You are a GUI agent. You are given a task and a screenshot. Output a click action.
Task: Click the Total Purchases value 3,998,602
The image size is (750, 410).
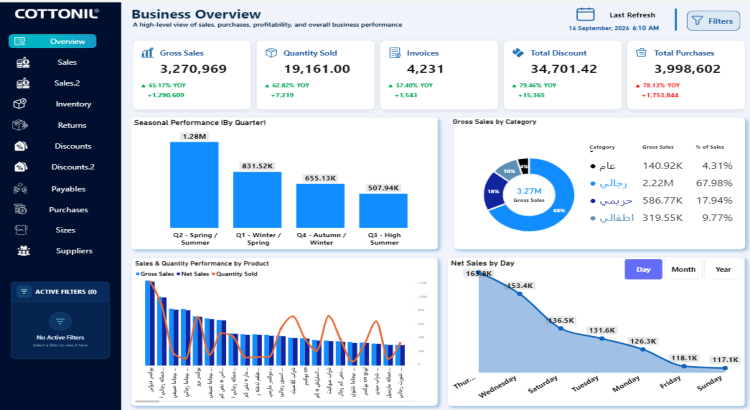tap(687, 69)
